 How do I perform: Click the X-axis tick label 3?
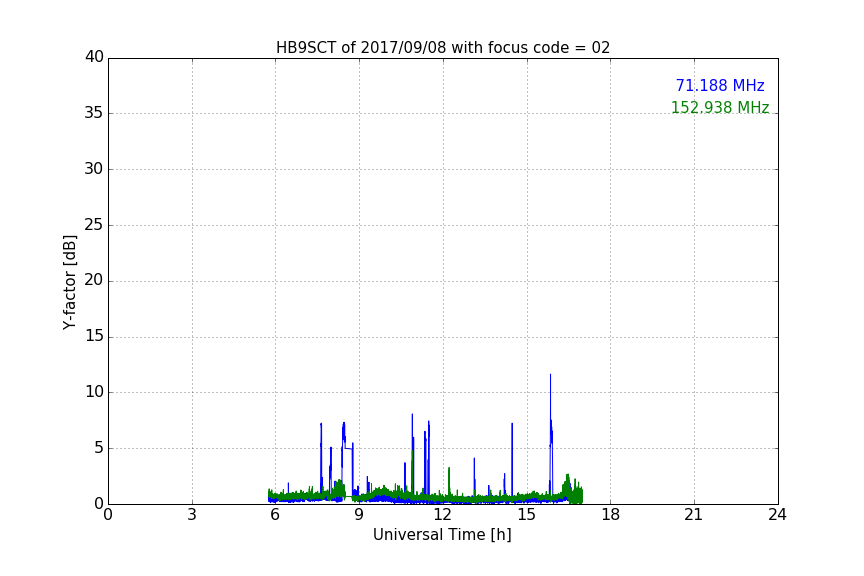pyautogui.click(x=192, y=515)
